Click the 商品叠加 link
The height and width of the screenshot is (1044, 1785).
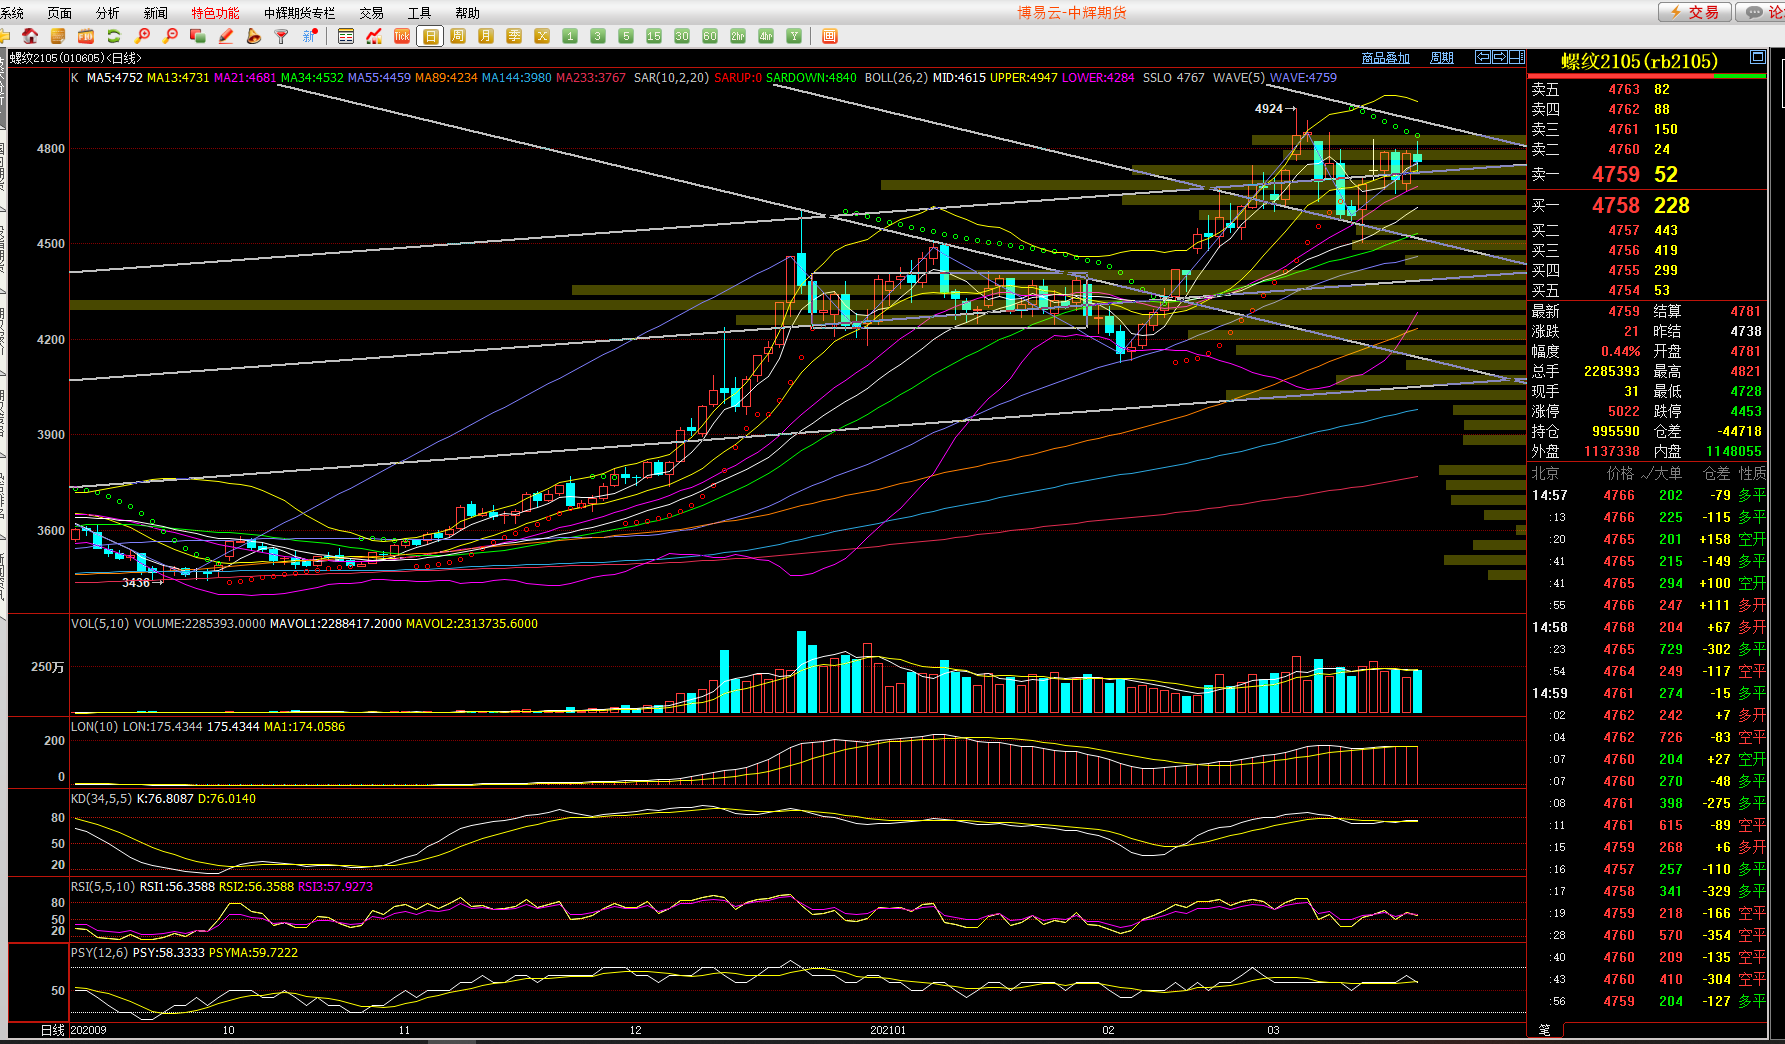tap(1385, 58)
